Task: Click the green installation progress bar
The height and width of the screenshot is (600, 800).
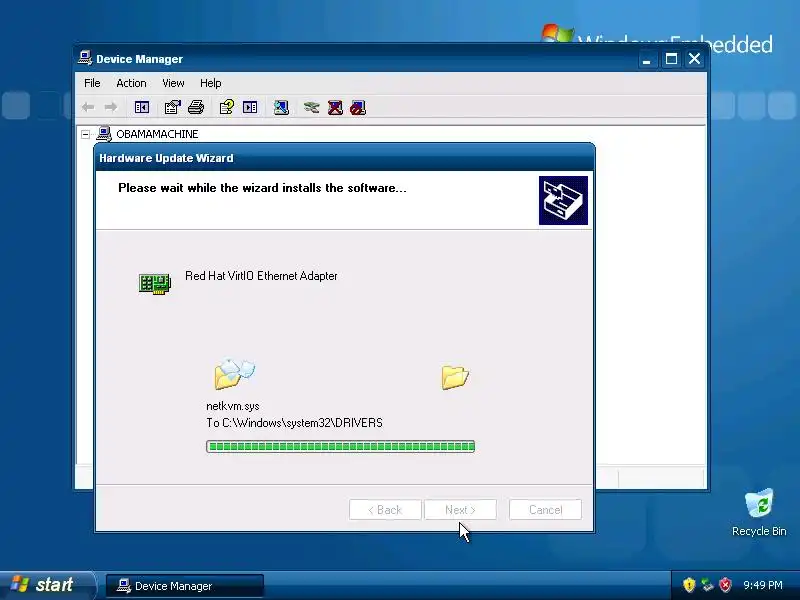Action: 340,446
